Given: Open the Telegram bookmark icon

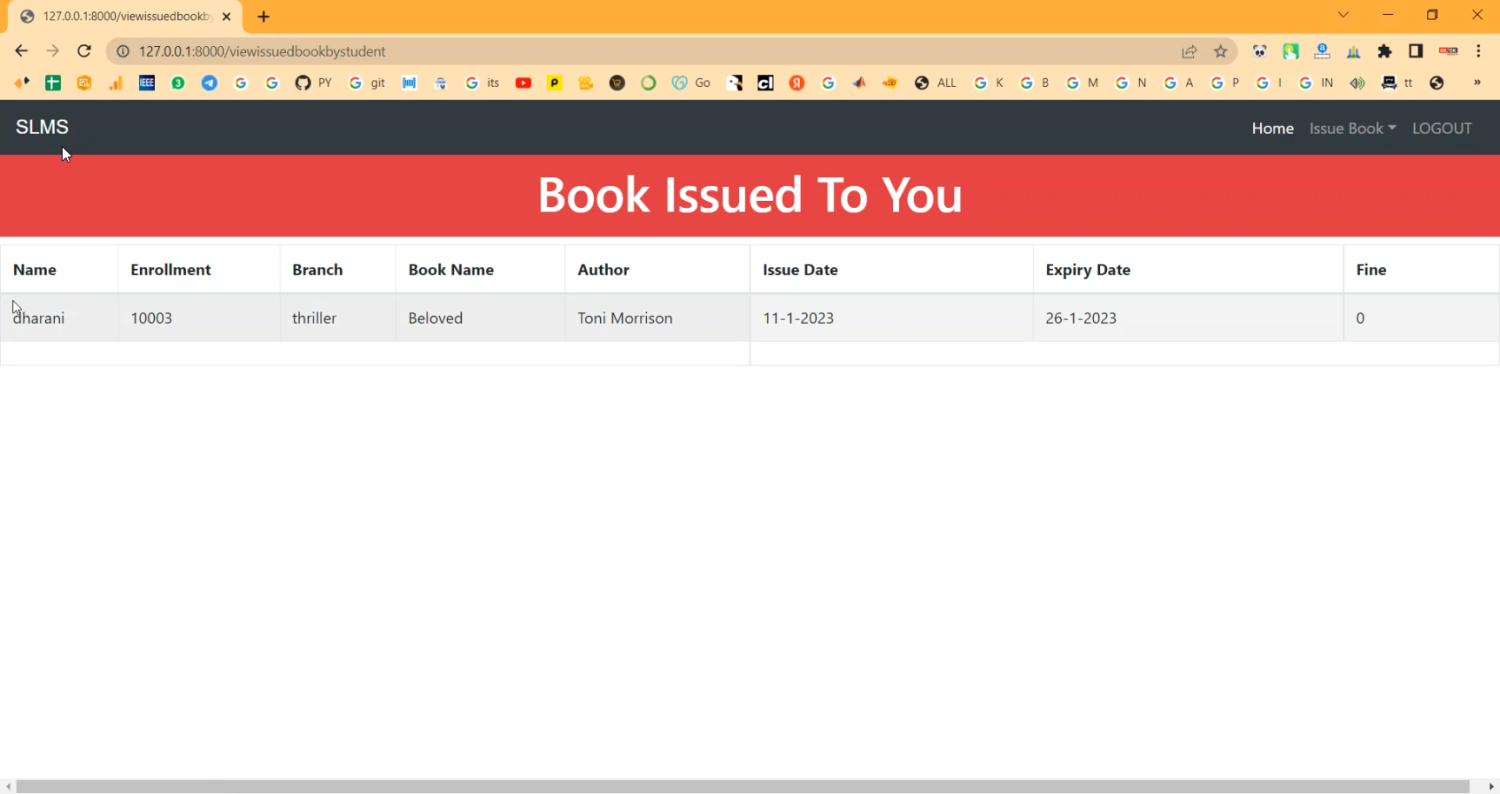Looking at the screenshot, I should (x=209, y=83).
